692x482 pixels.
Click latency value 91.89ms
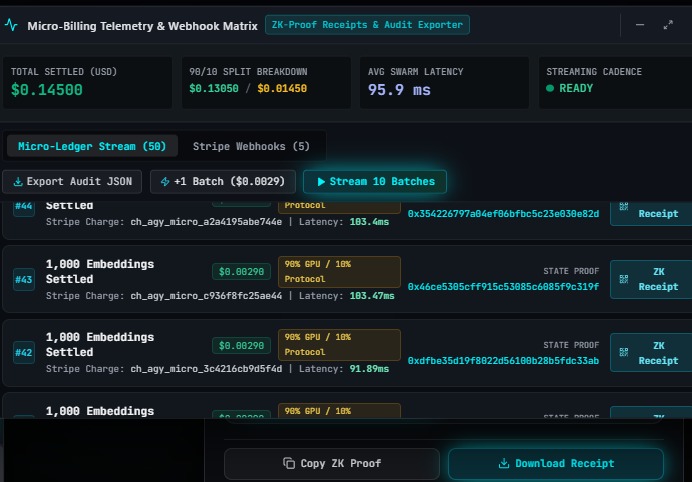[x=369, y=369]
